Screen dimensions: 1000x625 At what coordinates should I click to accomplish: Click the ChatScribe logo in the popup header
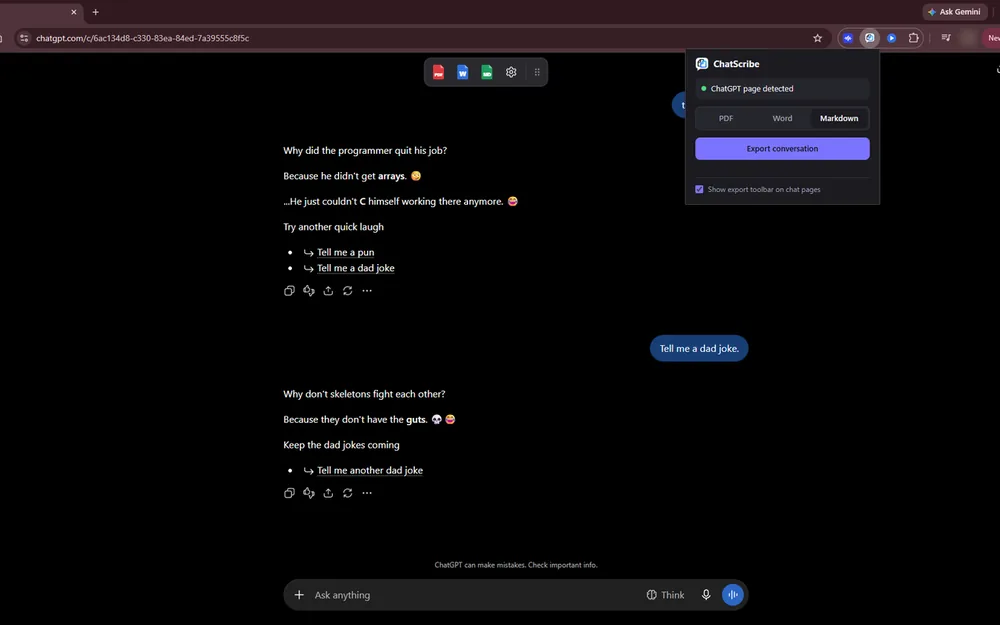(702, 64)
